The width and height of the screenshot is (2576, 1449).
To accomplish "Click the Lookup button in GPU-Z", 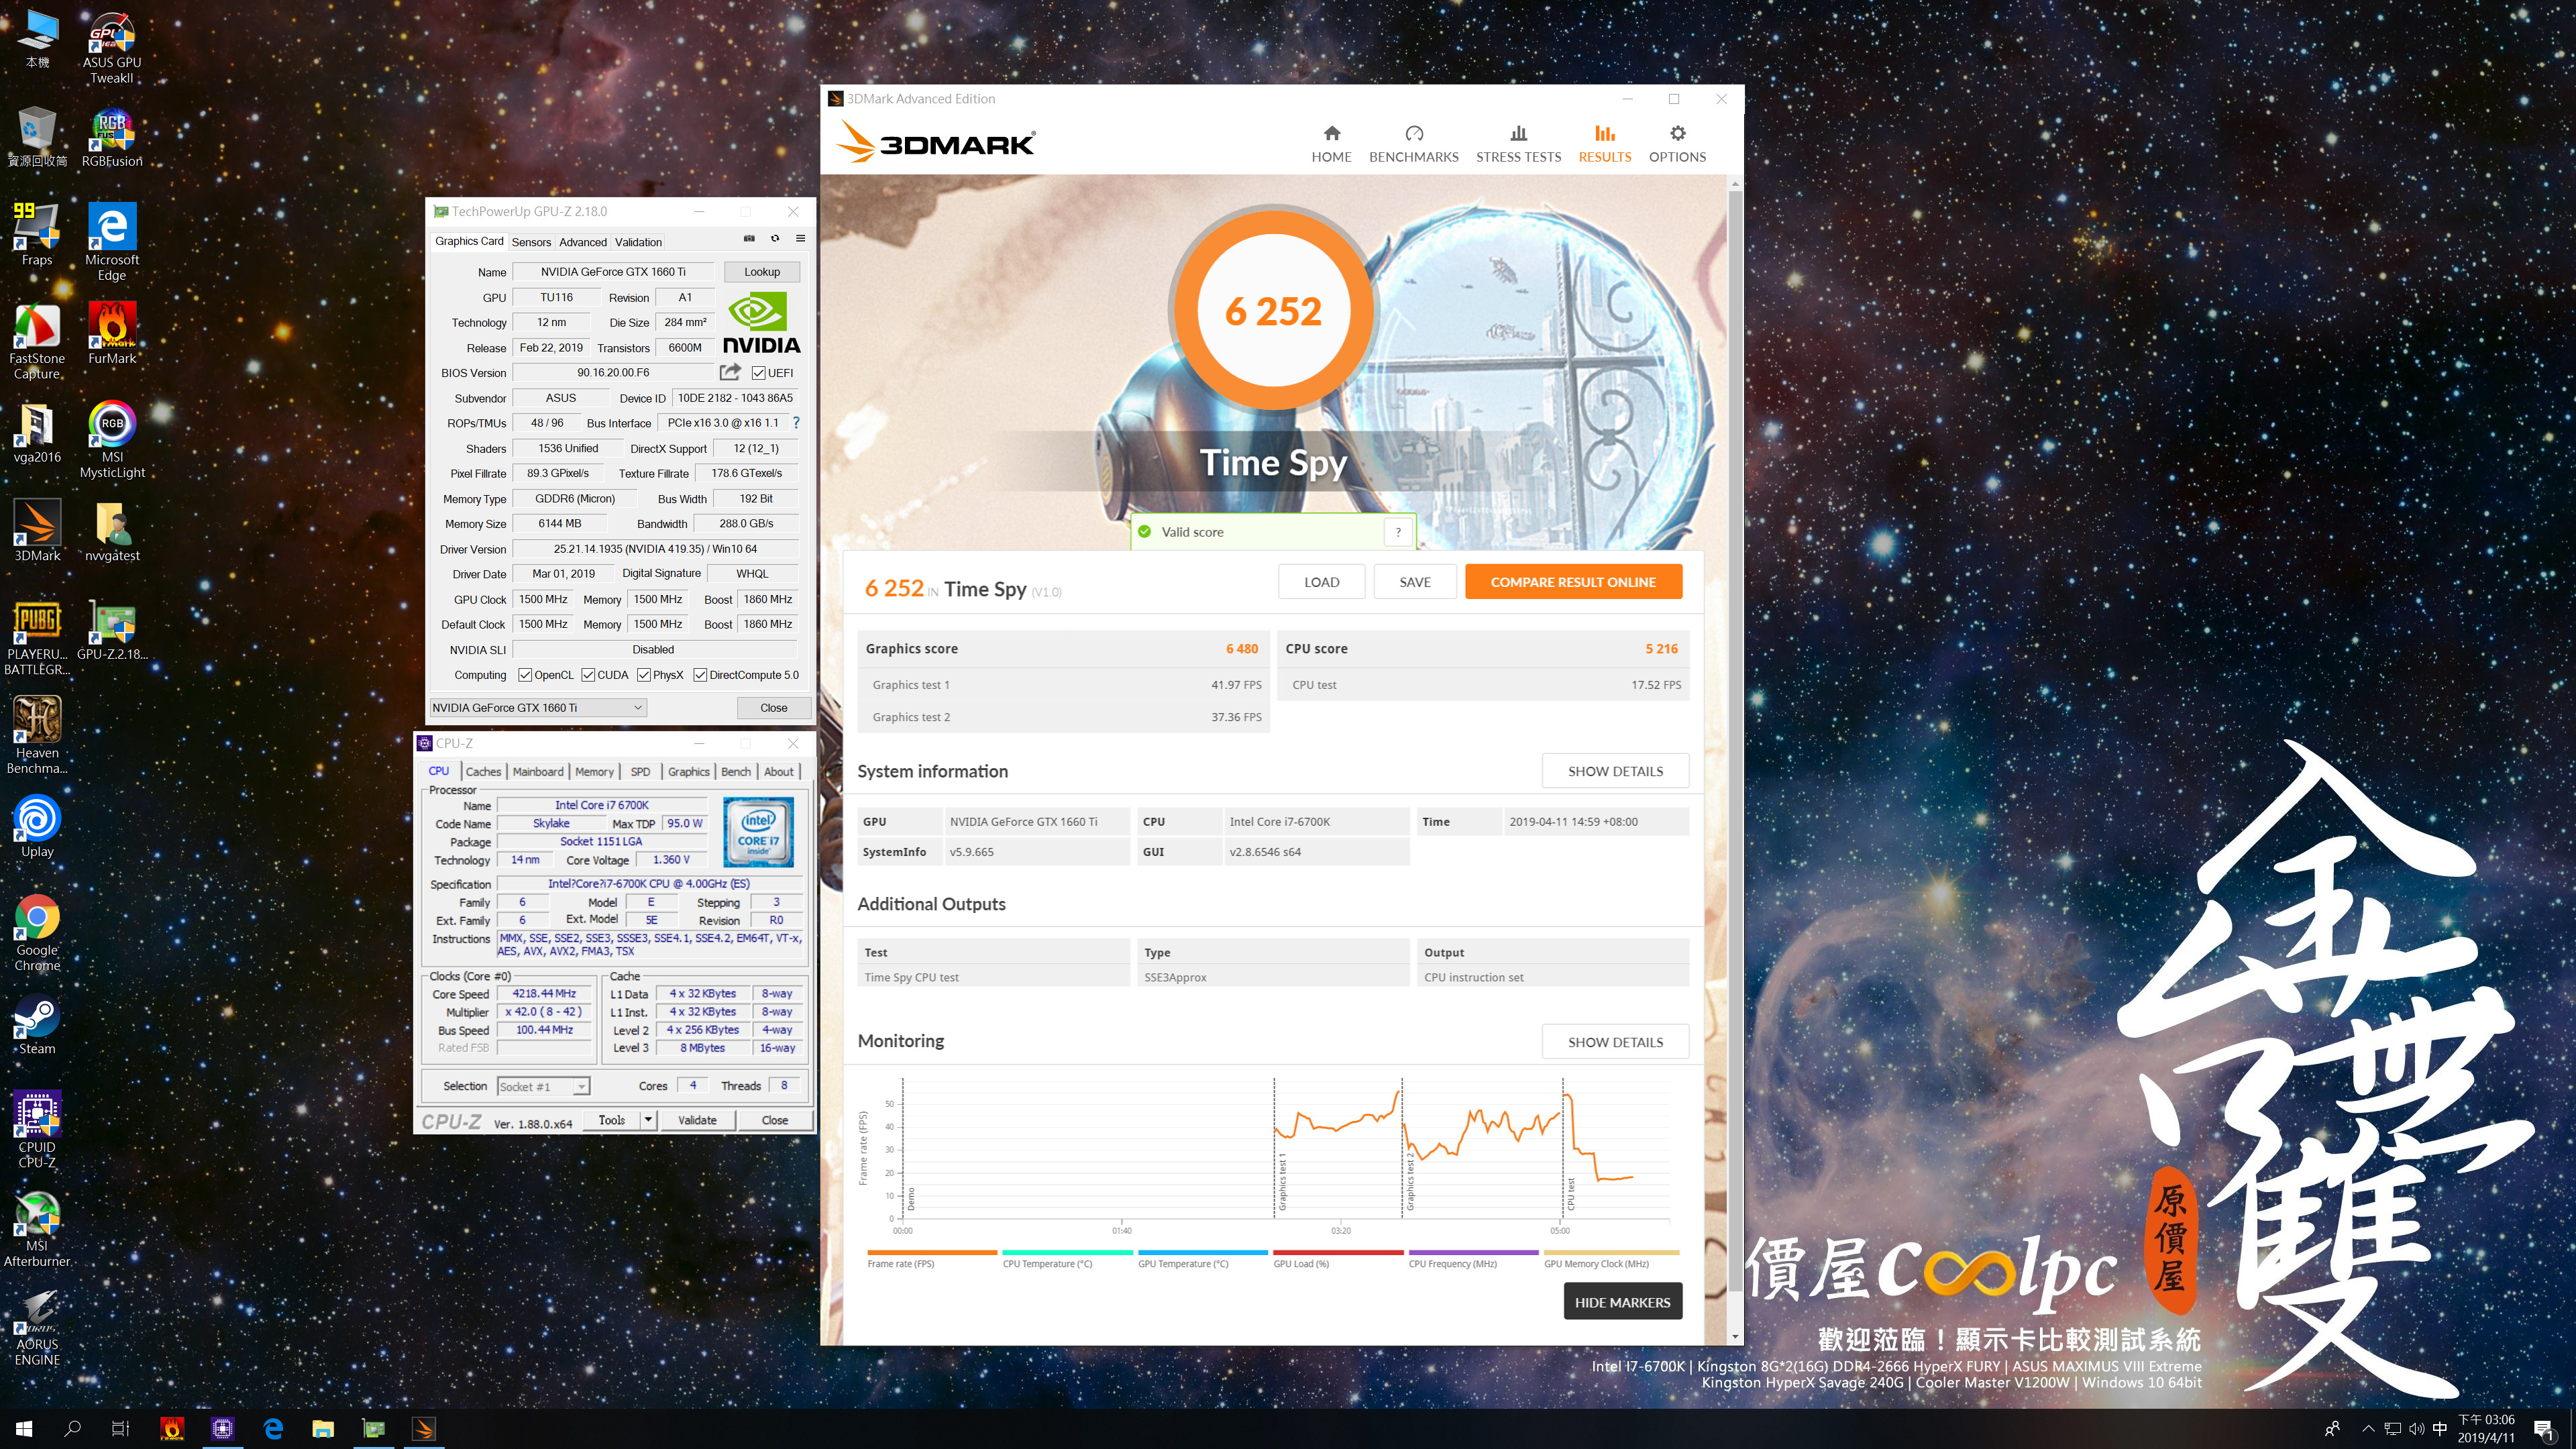I will tap(761, 272).
